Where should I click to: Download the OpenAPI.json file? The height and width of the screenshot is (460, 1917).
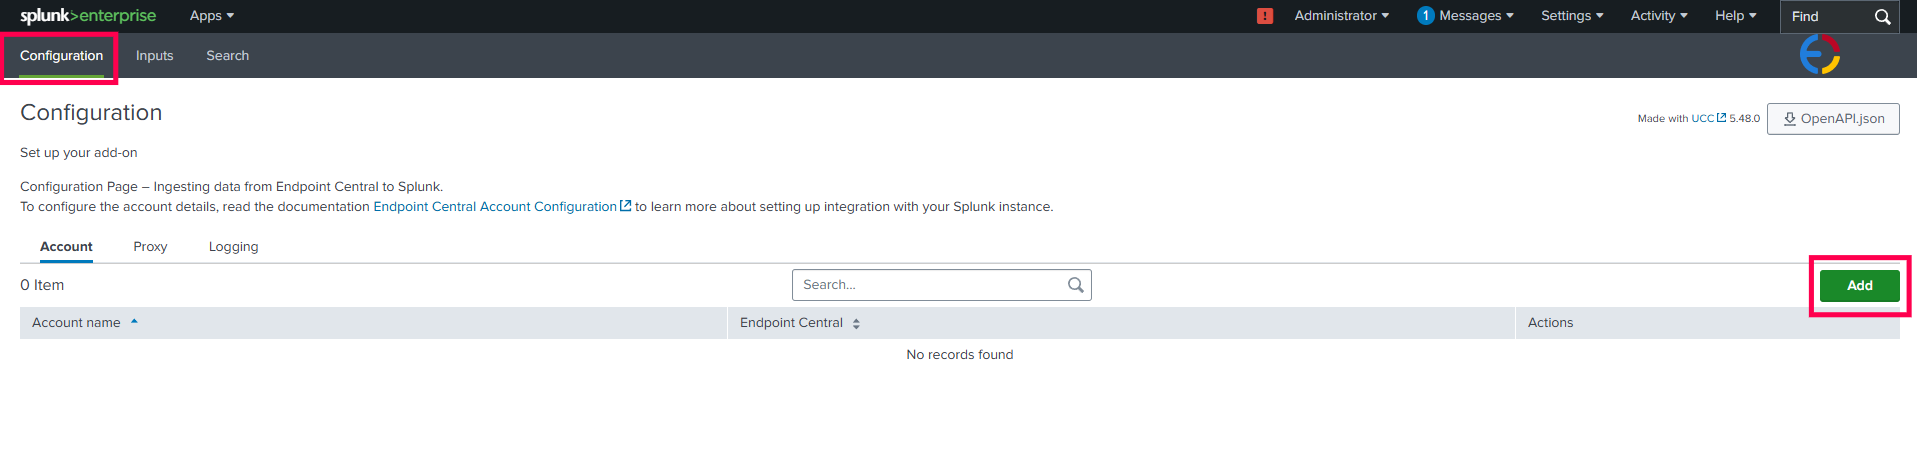click(x=1832, y=119)
